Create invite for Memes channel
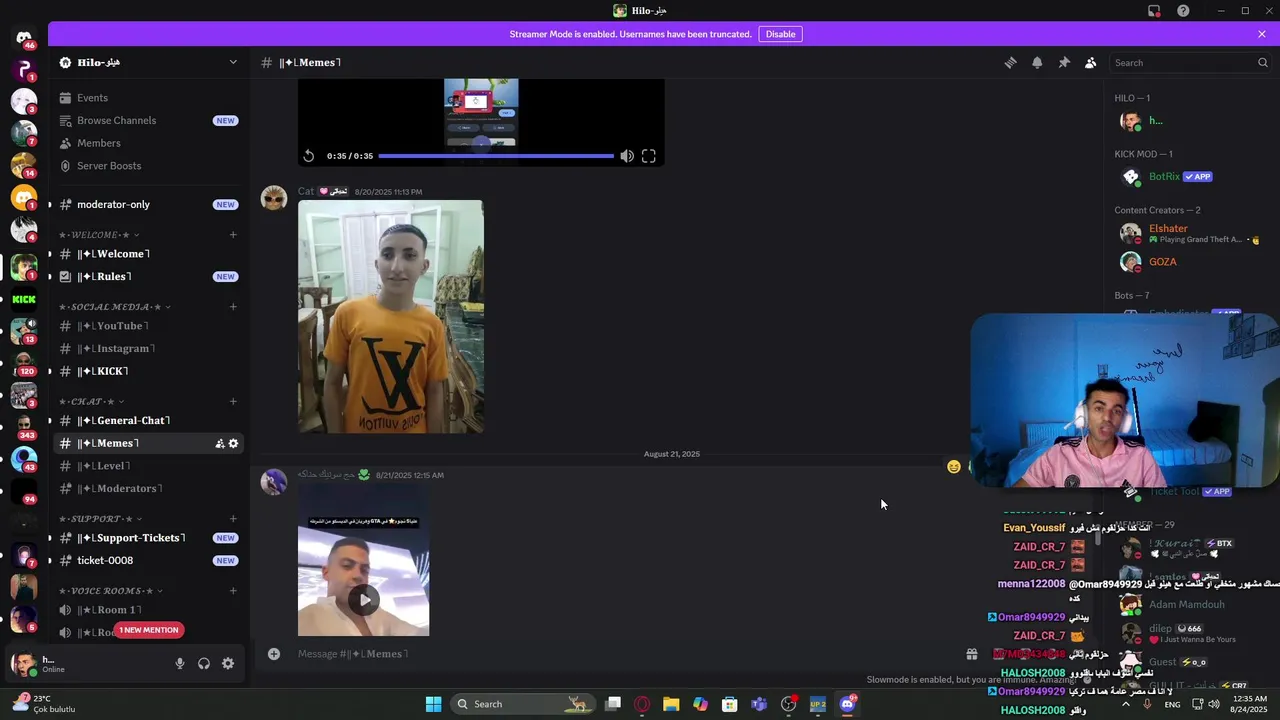The image size is (1280, 720). (219, 443)
